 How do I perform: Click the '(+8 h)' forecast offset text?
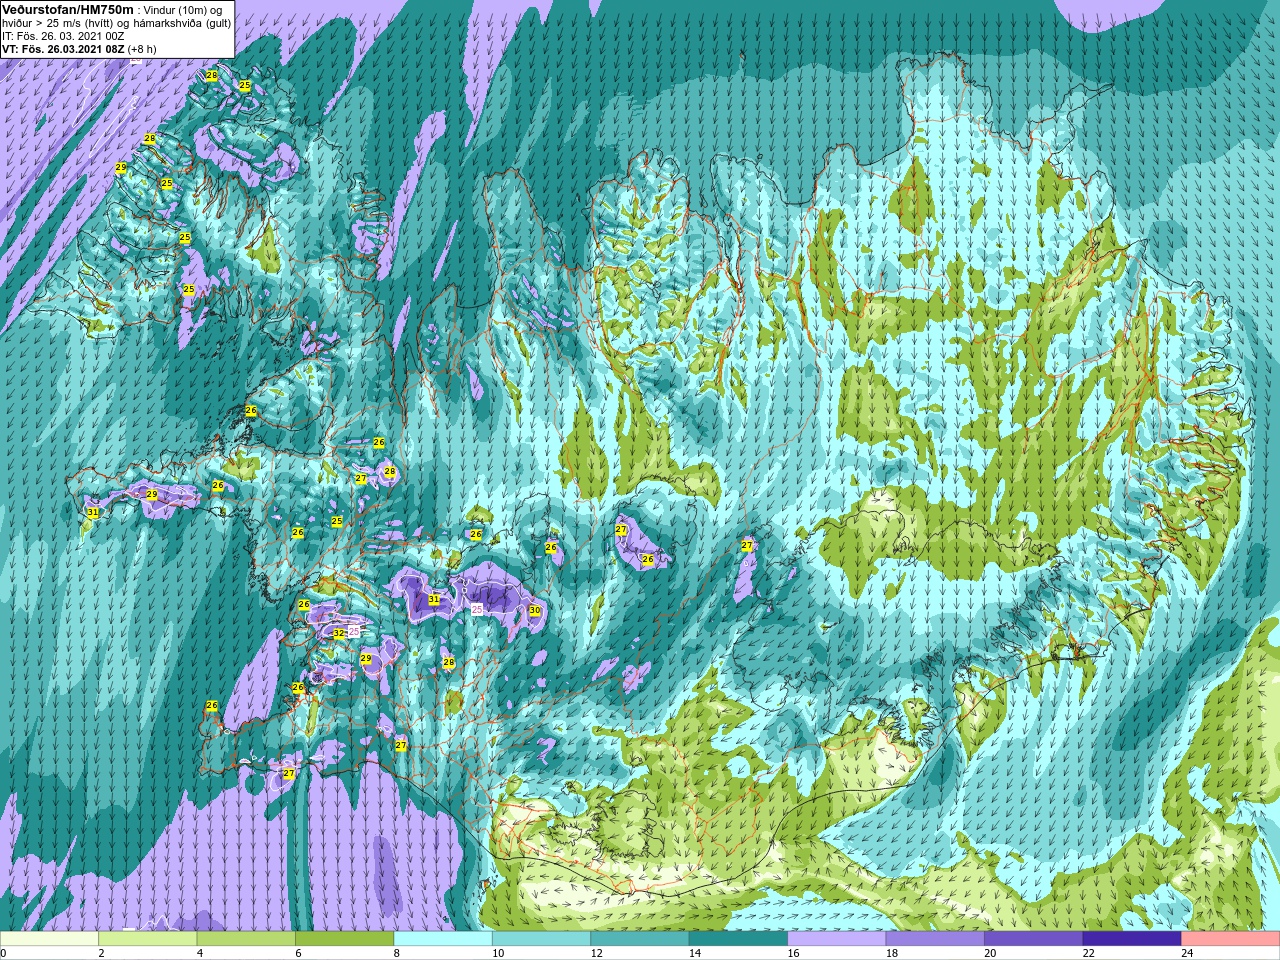tap(143, 49)
